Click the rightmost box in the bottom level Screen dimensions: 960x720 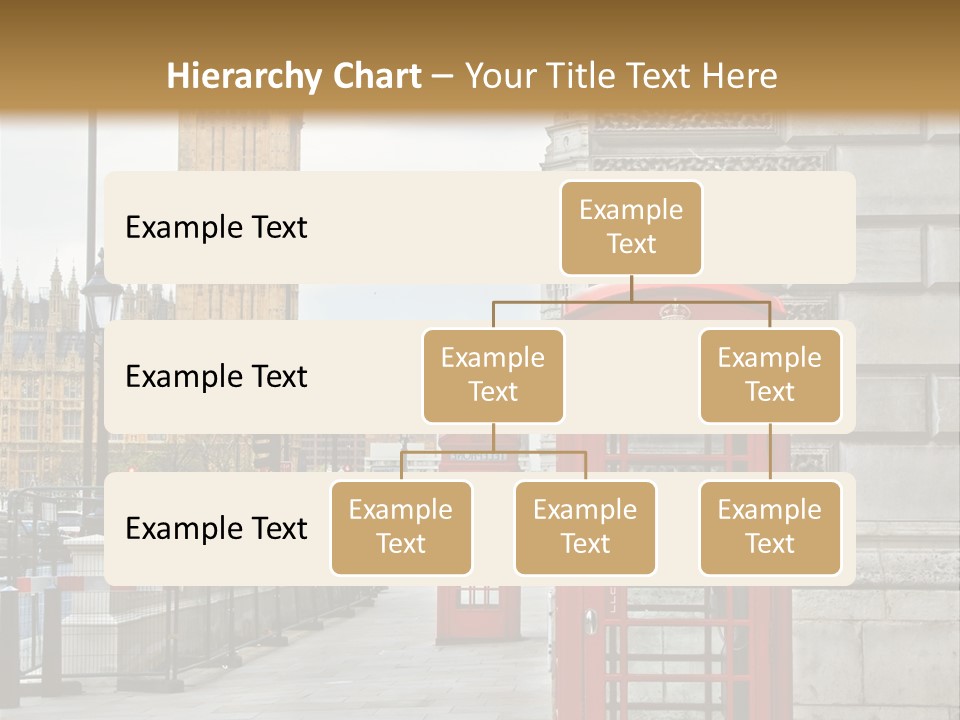[x=770, y=527]
